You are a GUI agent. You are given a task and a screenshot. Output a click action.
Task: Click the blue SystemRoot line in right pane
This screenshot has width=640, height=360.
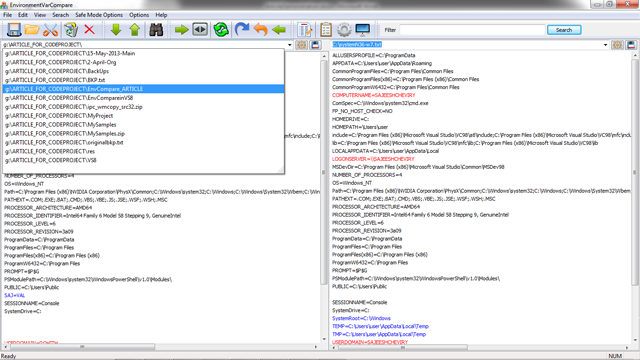click(361, 318)
